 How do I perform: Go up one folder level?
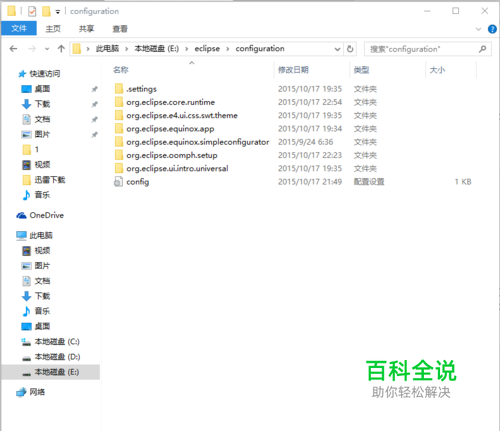pos(61,49)
